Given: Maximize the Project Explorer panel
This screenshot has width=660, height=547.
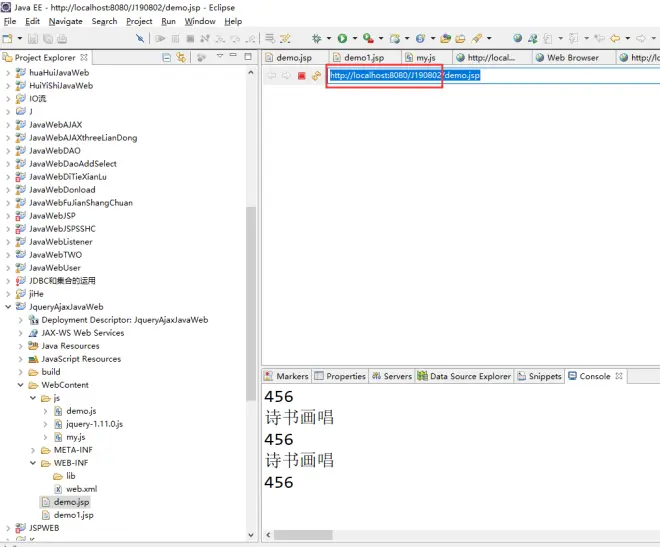Looking at the screenshot, I should click(248, 56).
